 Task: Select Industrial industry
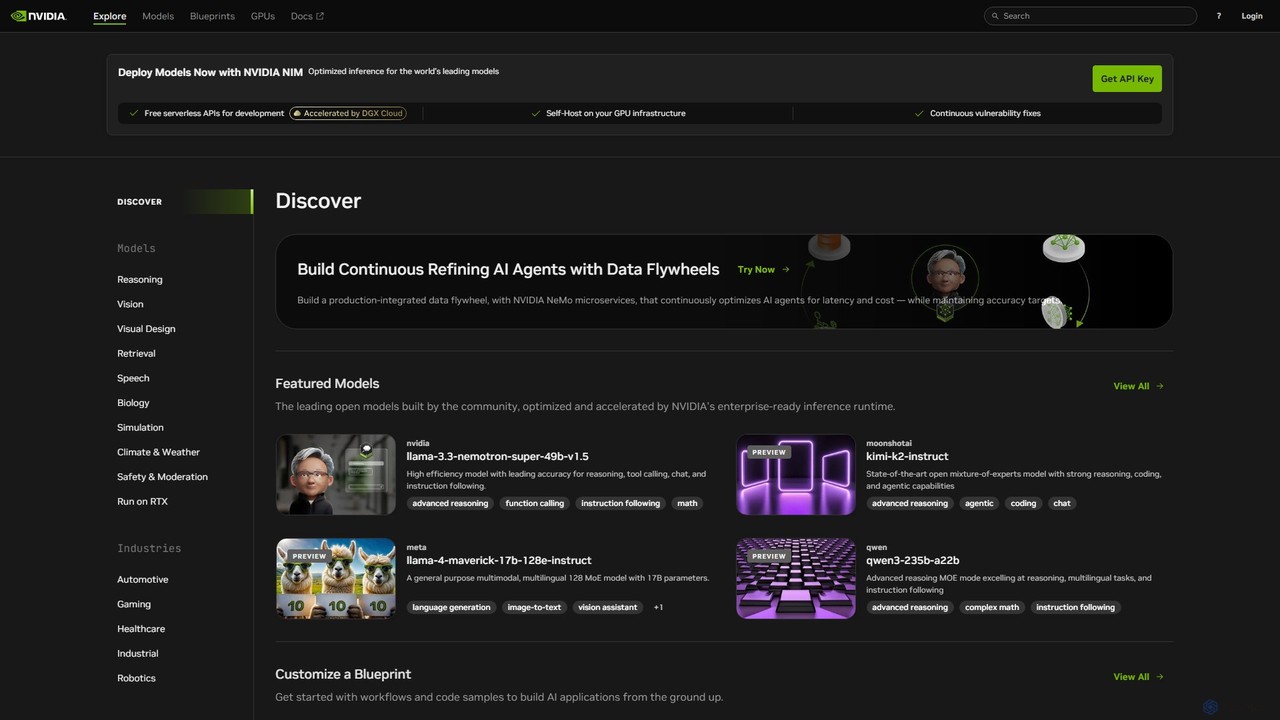click(137, 653)
